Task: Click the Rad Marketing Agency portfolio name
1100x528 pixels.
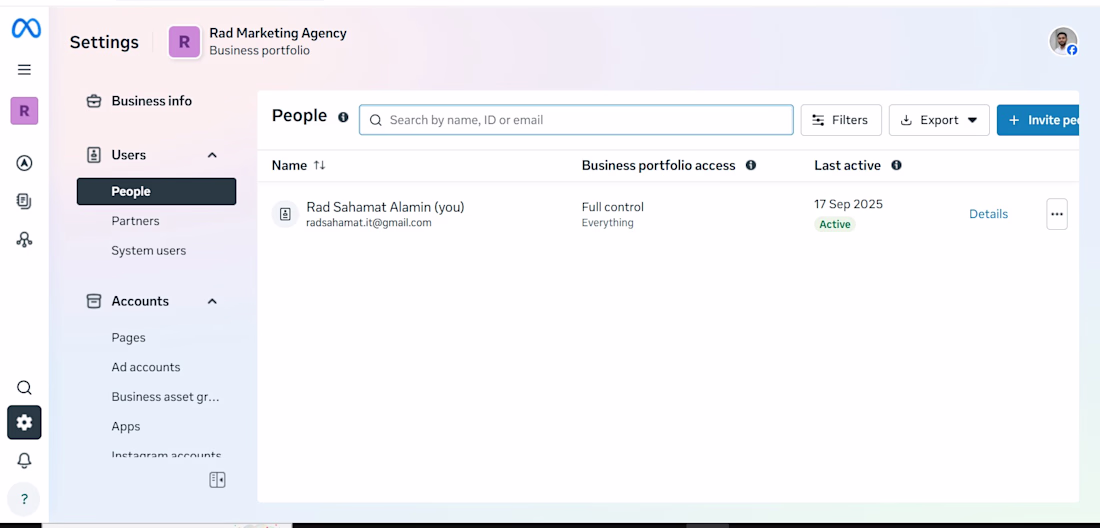Action: (278, 33)
